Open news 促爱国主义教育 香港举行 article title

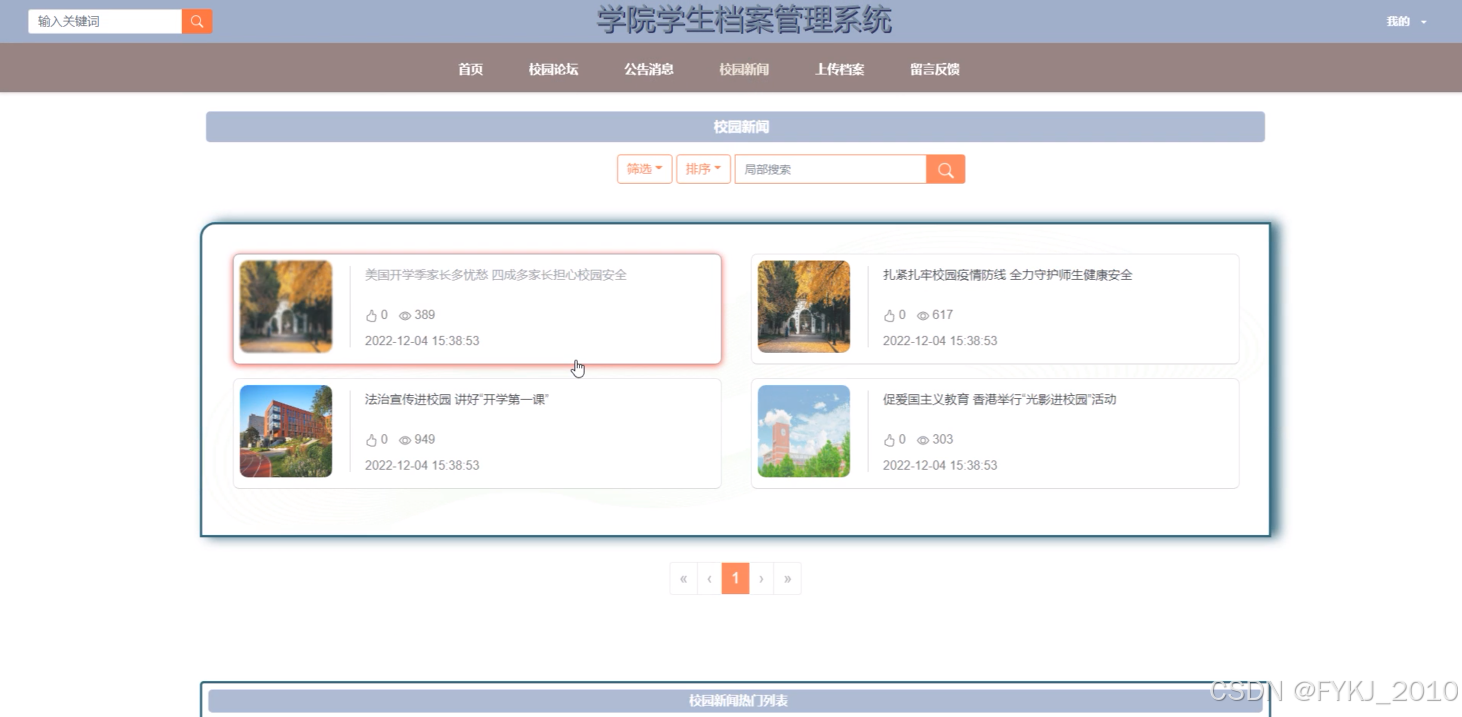999,400
